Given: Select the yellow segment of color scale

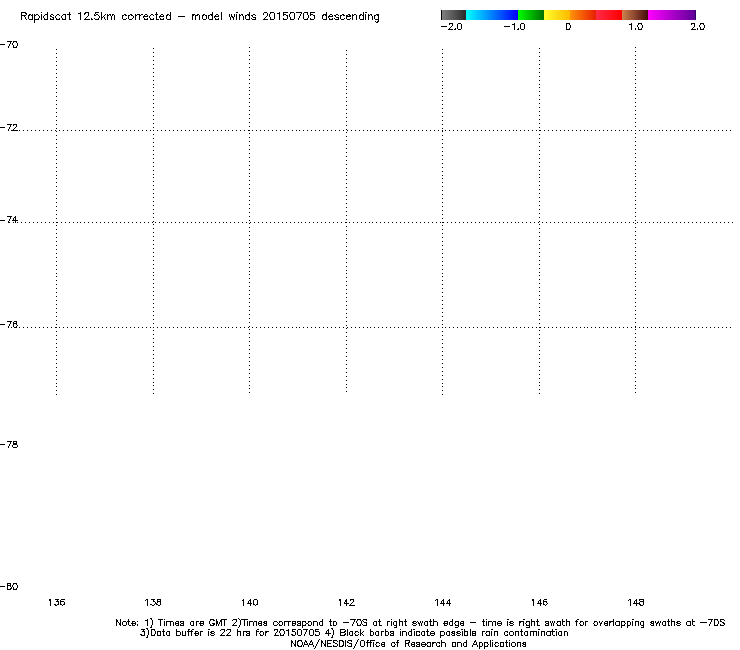Looking at the screenshot, I should (557, 15).
